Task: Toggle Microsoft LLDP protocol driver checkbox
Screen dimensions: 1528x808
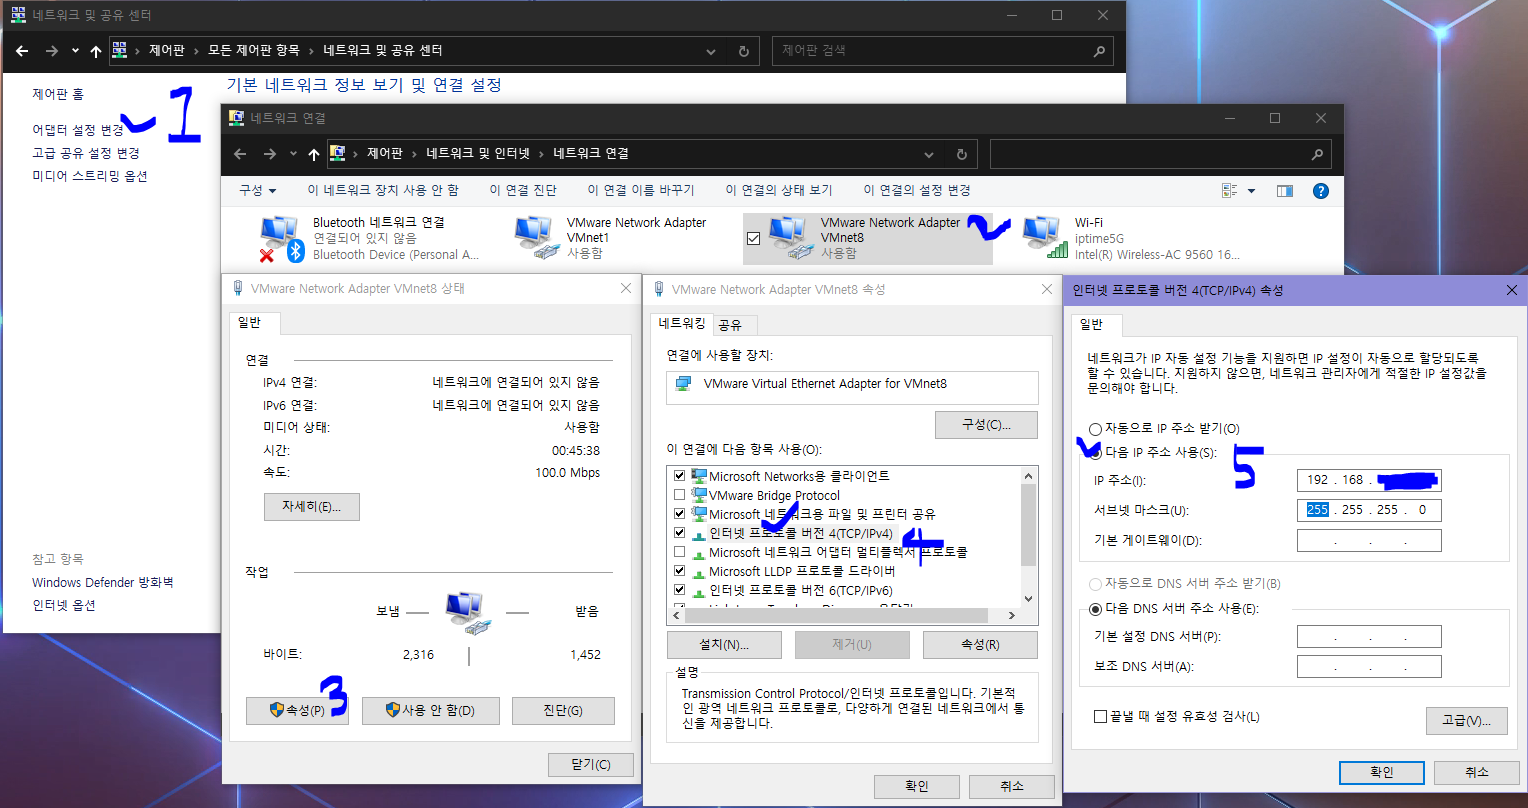Action: (x=680, y=571)
